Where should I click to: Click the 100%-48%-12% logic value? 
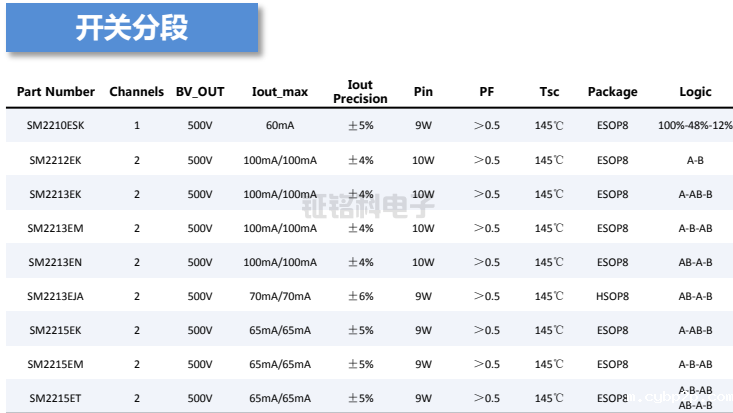695,126
